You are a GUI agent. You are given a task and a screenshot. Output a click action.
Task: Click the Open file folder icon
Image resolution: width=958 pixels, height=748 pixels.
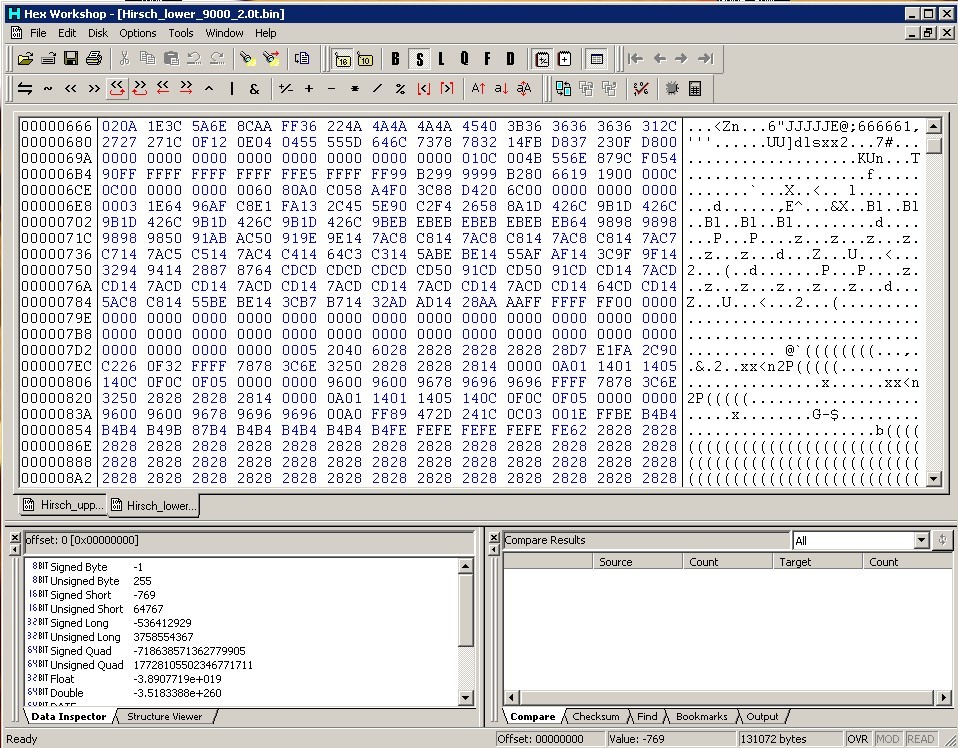[25, 59]
